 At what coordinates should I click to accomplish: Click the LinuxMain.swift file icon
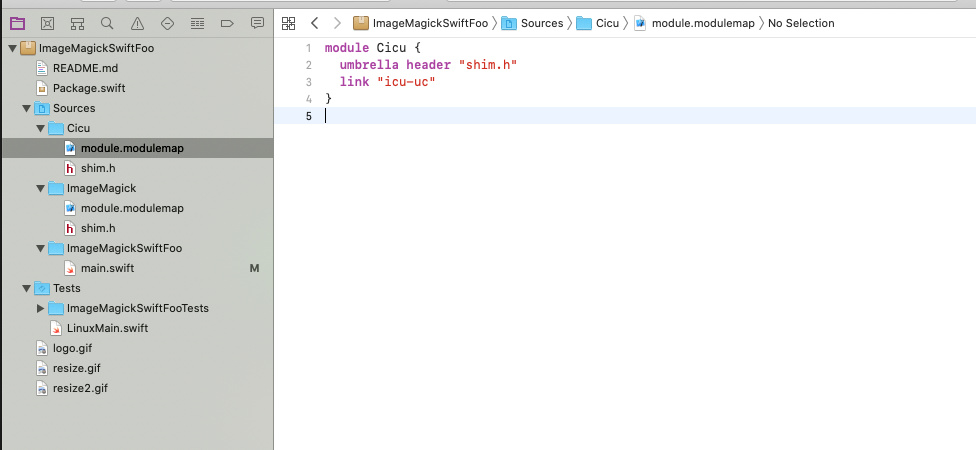coord(56,328)
